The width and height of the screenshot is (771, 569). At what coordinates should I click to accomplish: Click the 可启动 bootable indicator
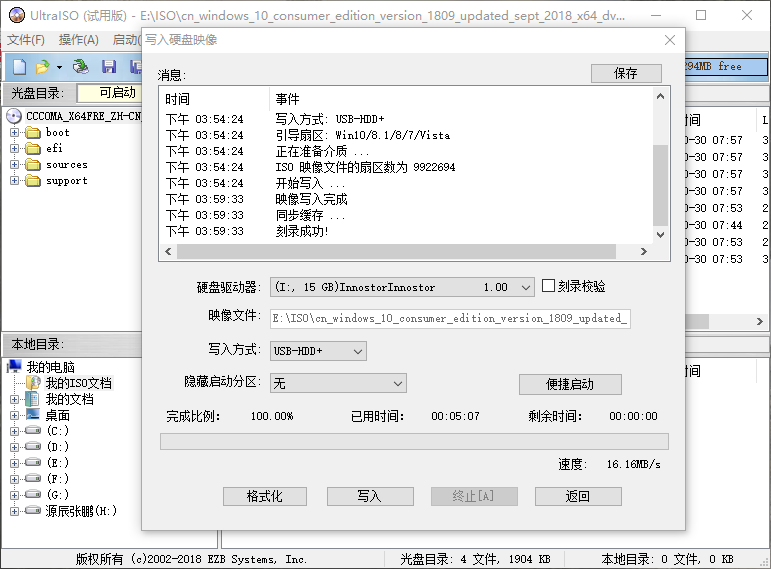point(117,92)
